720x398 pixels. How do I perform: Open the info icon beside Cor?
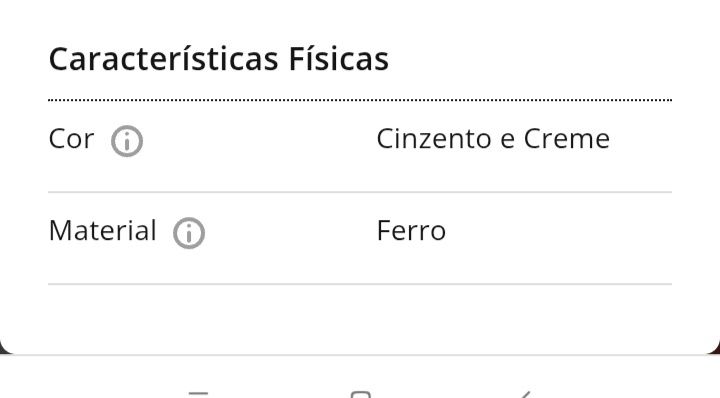(x=127, y=141)
